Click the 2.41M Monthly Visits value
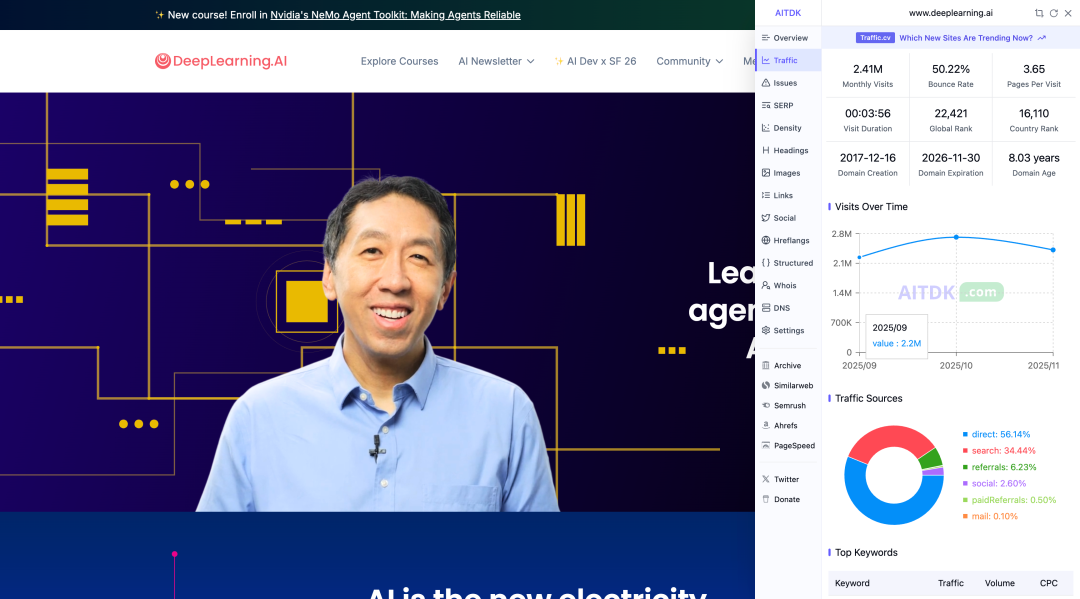The height and width of the screenshot is (599, 1080). (868, 70)
